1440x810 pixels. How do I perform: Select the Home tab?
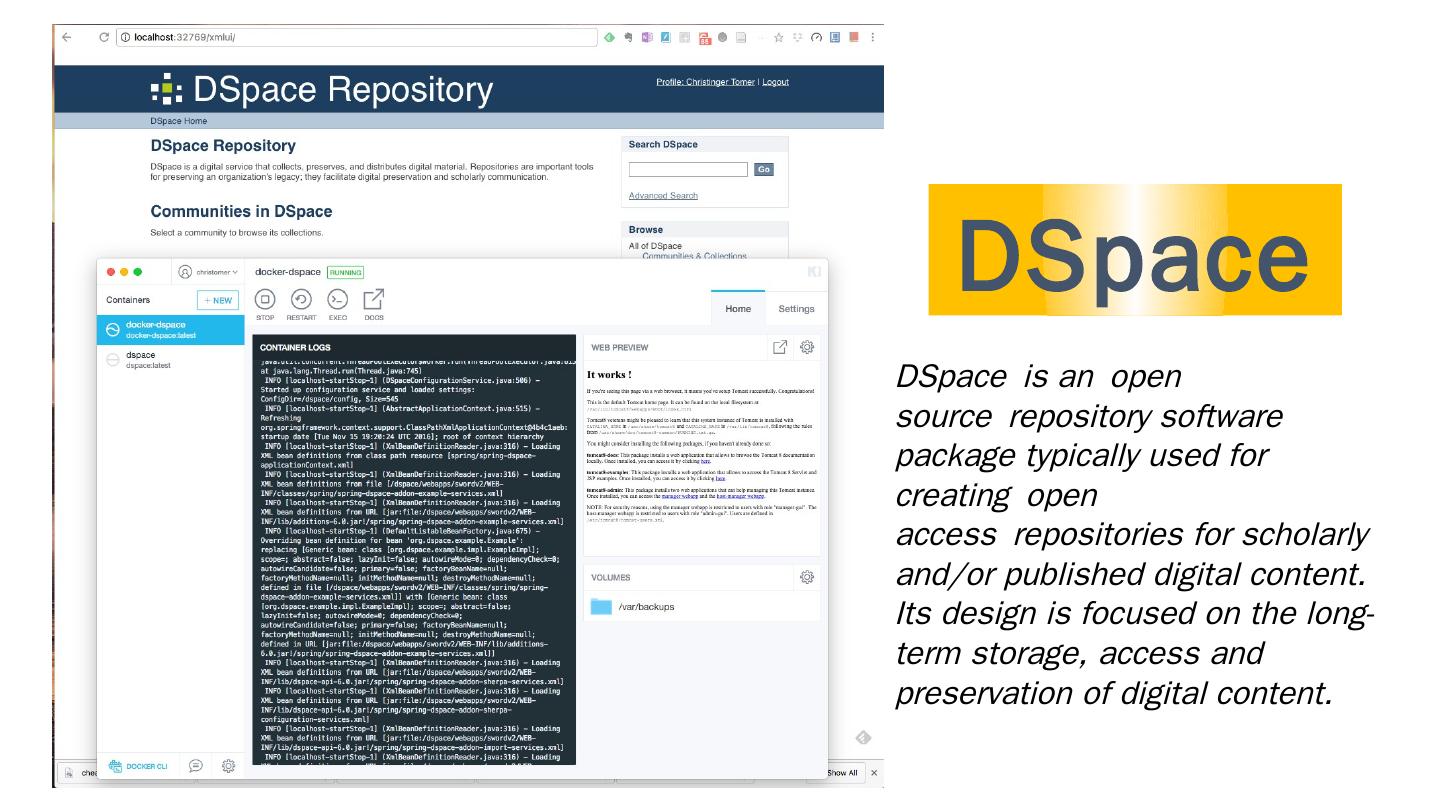point(738,309)
